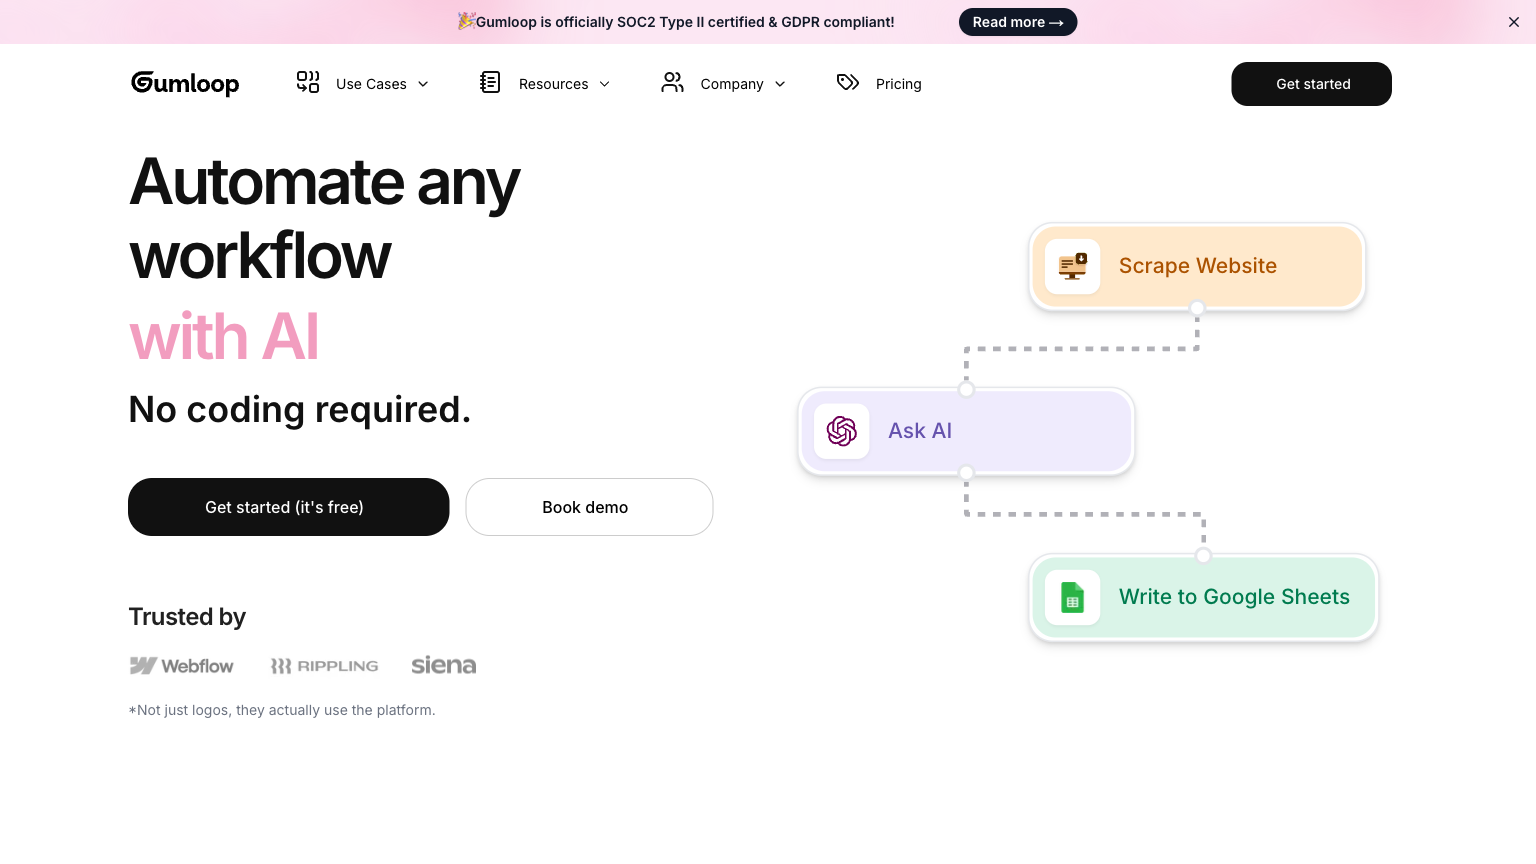This screenshot has height=864, width=1536.
Task: Open the Company menu label
Action: pyautogui.click(x=731, y=84)
